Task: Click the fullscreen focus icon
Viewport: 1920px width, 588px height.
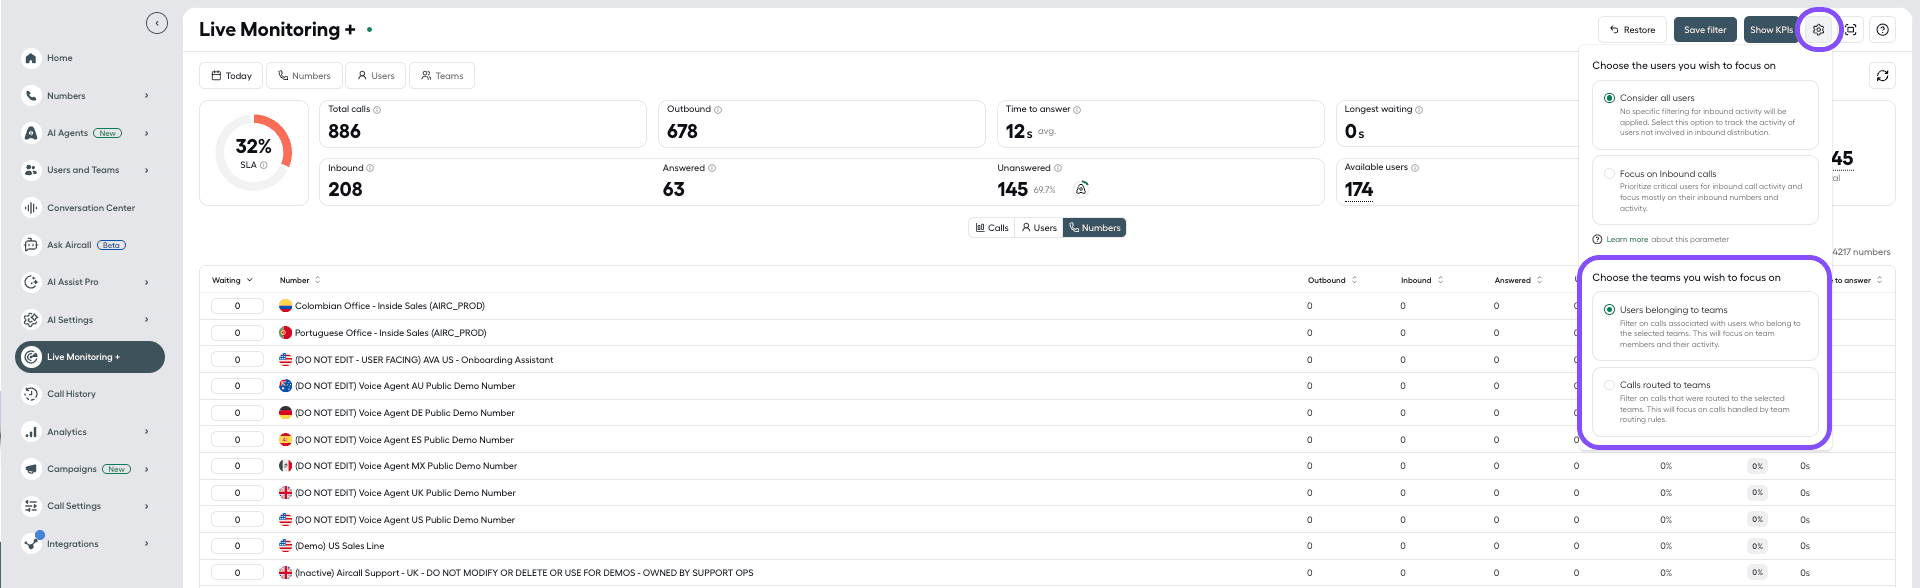Action: pos(1851,30)
